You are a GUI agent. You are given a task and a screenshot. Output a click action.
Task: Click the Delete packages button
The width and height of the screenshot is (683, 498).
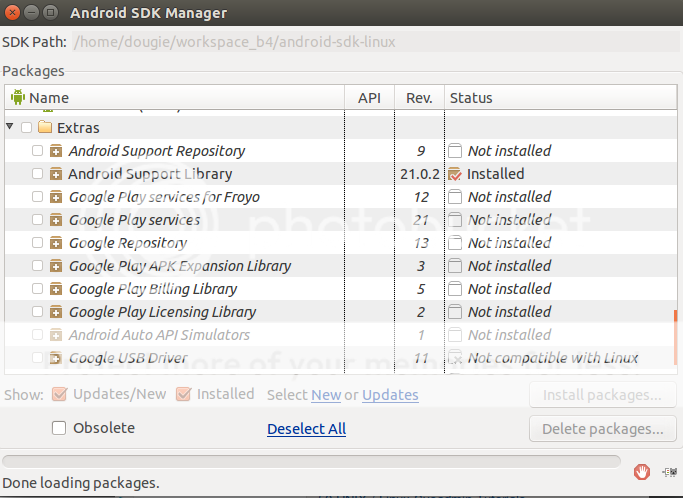603,429
